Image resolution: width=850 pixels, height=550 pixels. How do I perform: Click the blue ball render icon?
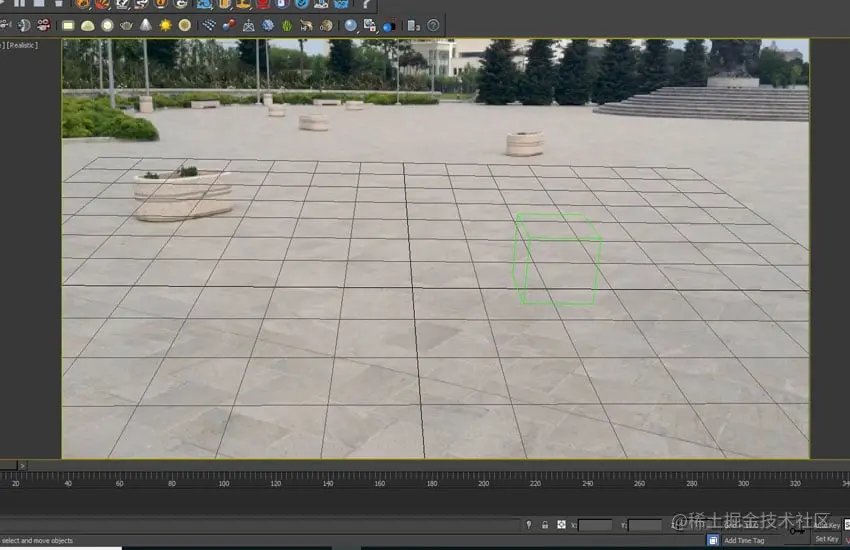point(389,27)
